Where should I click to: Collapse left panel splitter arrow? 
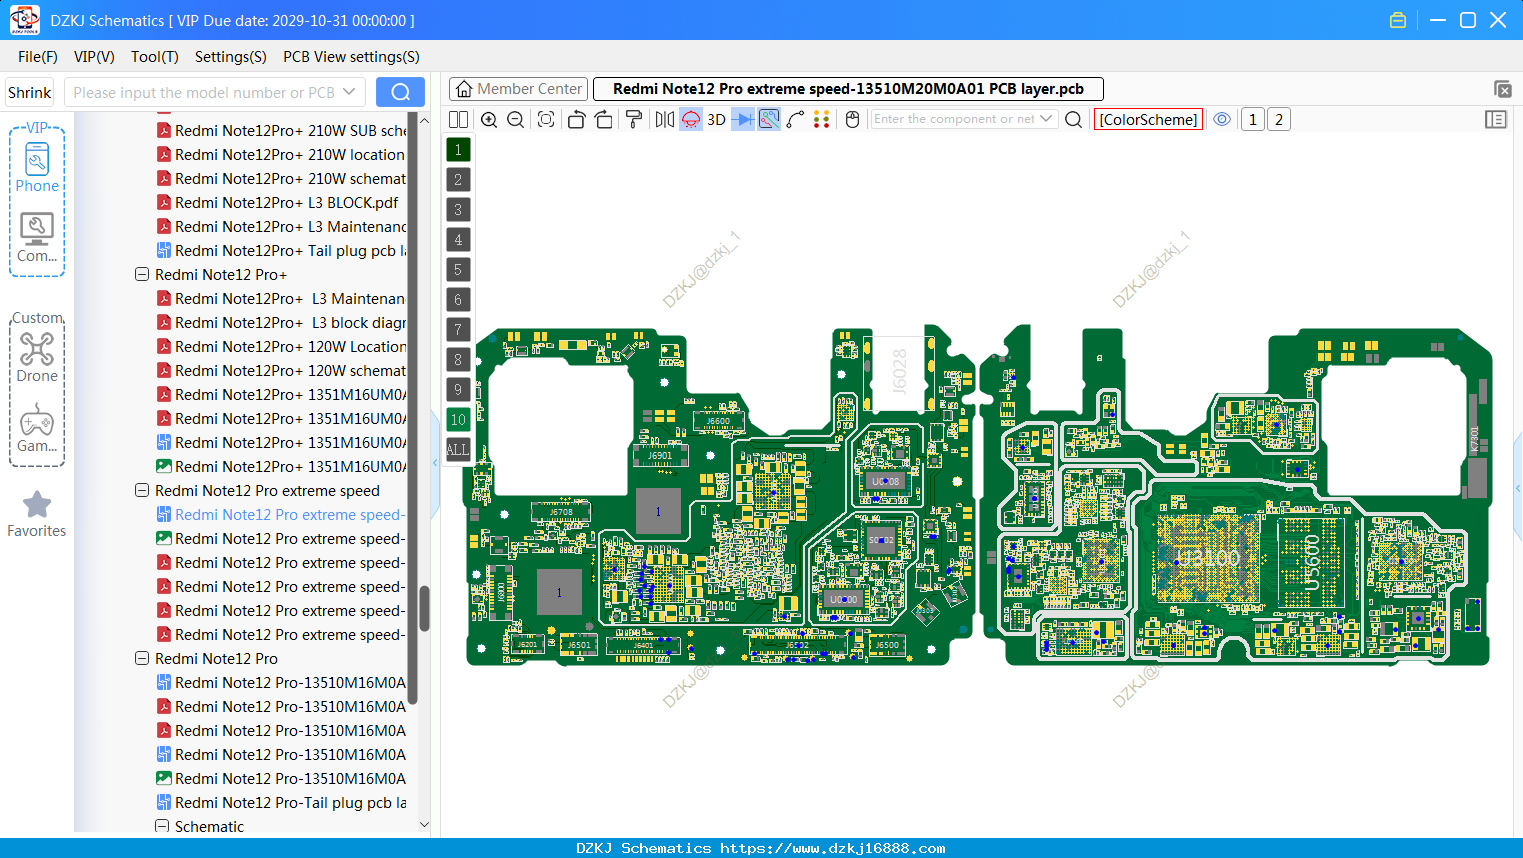[x=435, y=462]
